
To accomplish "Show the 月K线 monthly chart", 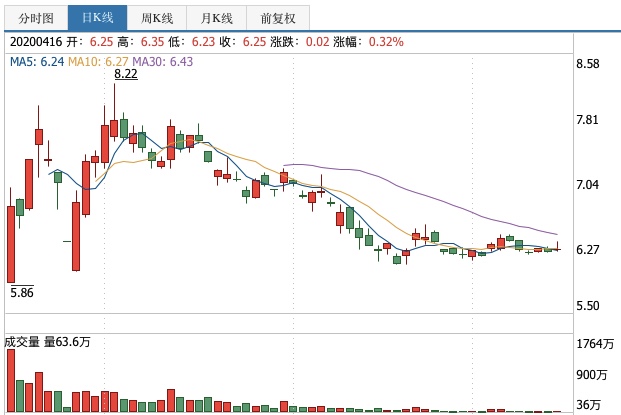I will [216, 18].
